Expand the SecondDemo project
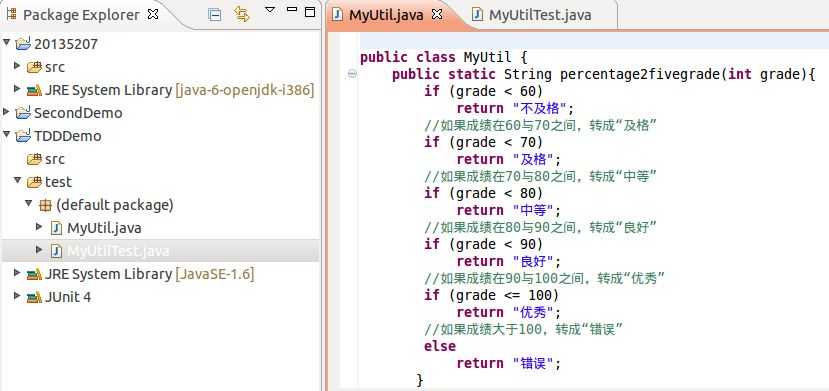Image resolution: width=829 pixels, height=391 pixels. click(6, 111)
